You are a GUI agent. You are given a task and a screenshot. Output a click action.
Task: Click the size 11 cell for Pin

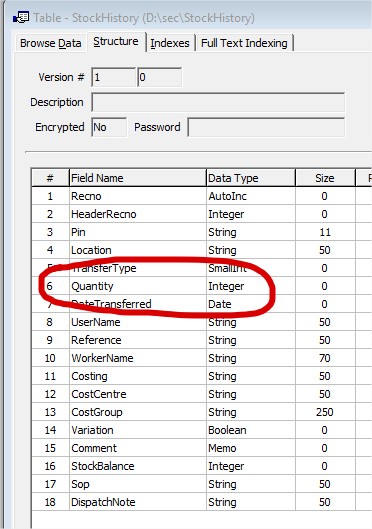pyautogui.click(x=325, y=232)
